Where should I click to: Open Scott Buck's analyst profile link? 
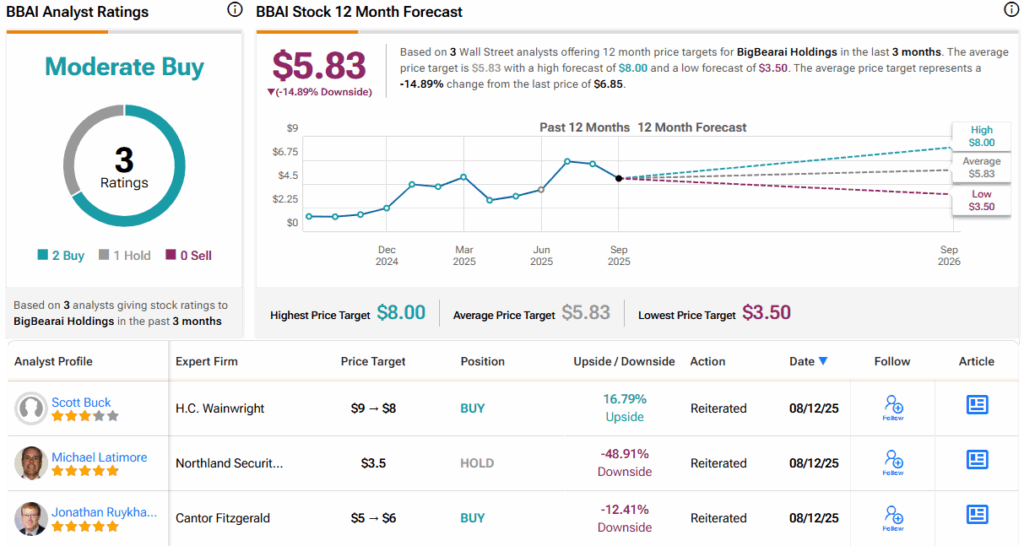point(81,402)
